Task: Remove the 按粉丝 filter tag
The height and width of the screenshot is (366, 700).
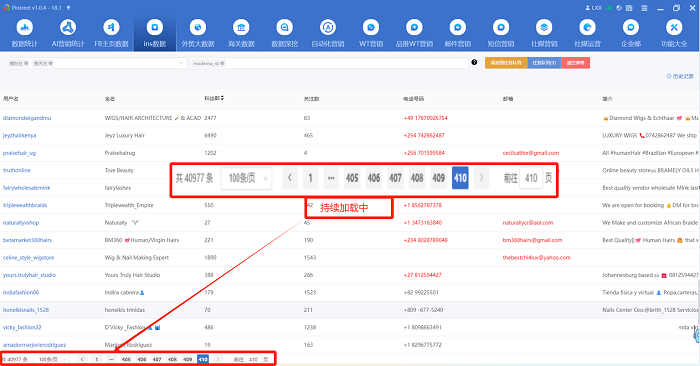Action: pyautogui.click(x=26, y=63)
